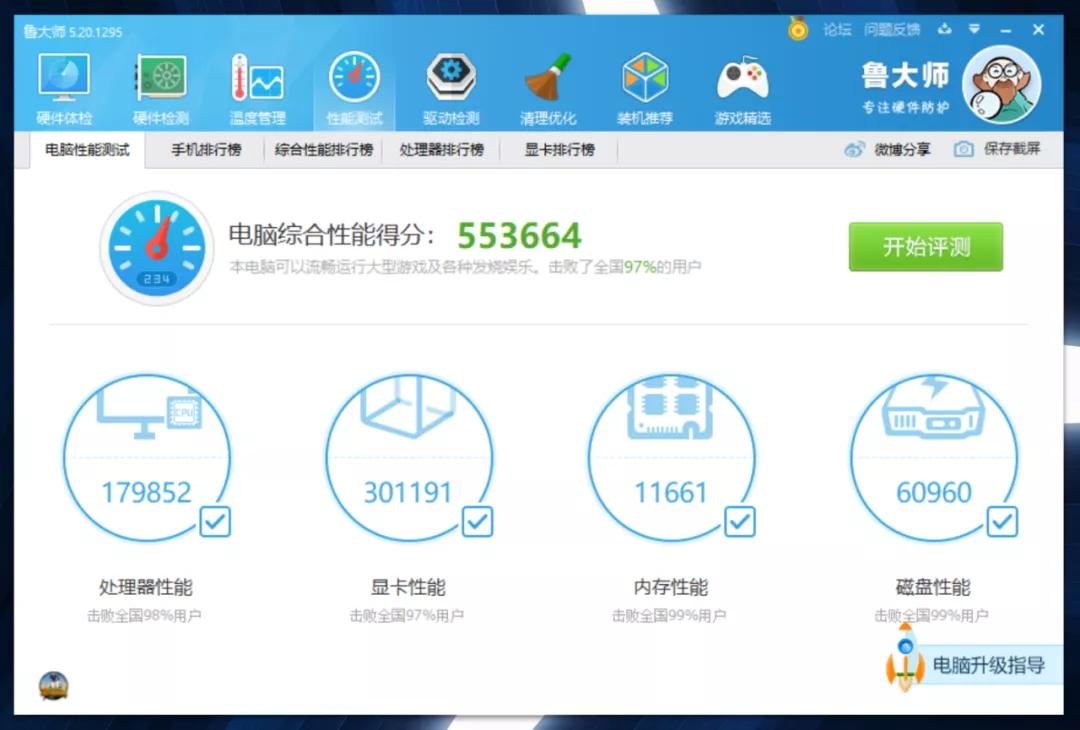Toggle the checkmark under 显卡性能 score
The height and width of the screenshot is (730, 1080).
(x=477, y=522)
